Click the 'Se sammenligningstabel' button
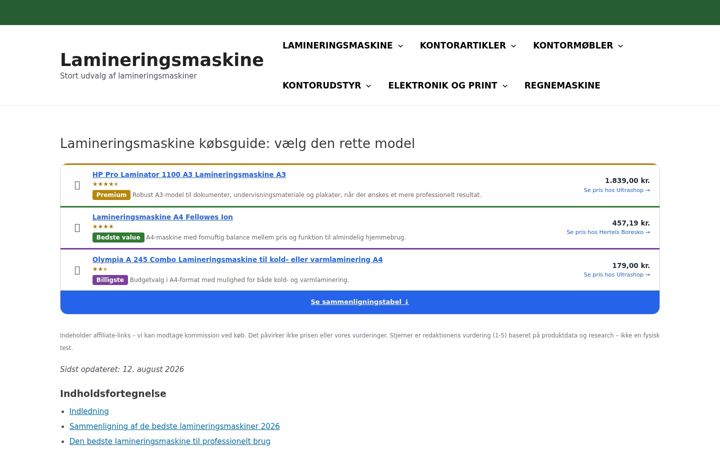Viewport: 720px width, 450px height. tap(360, 302)
